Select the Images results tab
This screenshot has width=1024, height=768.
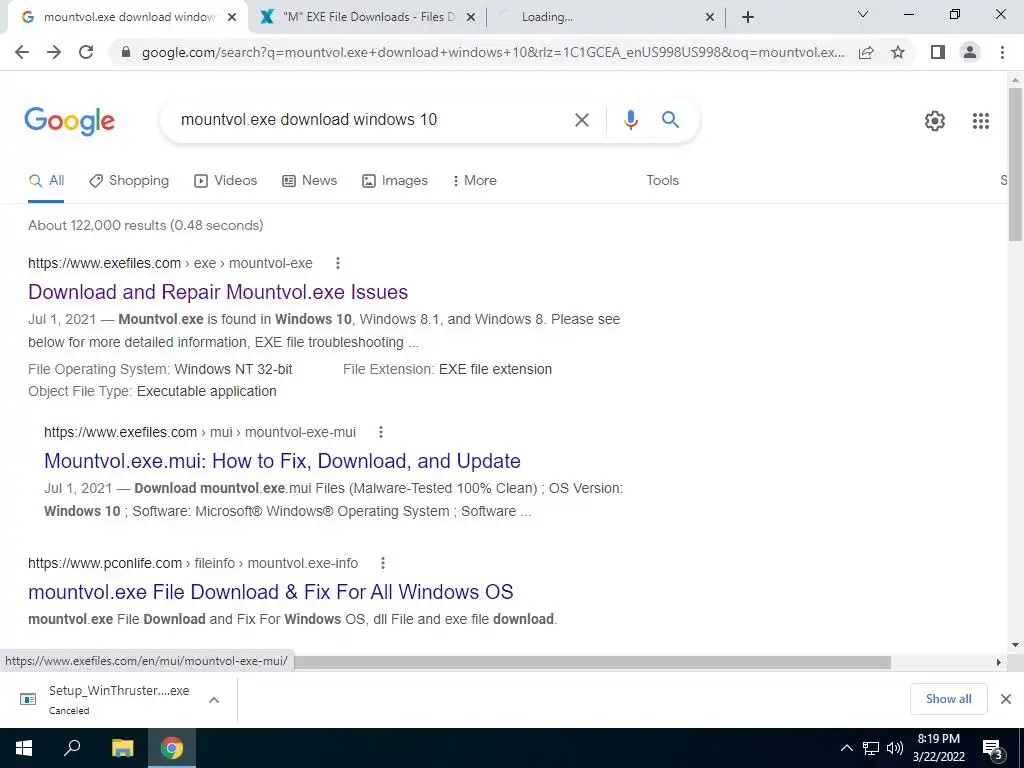tap(395, 181)
